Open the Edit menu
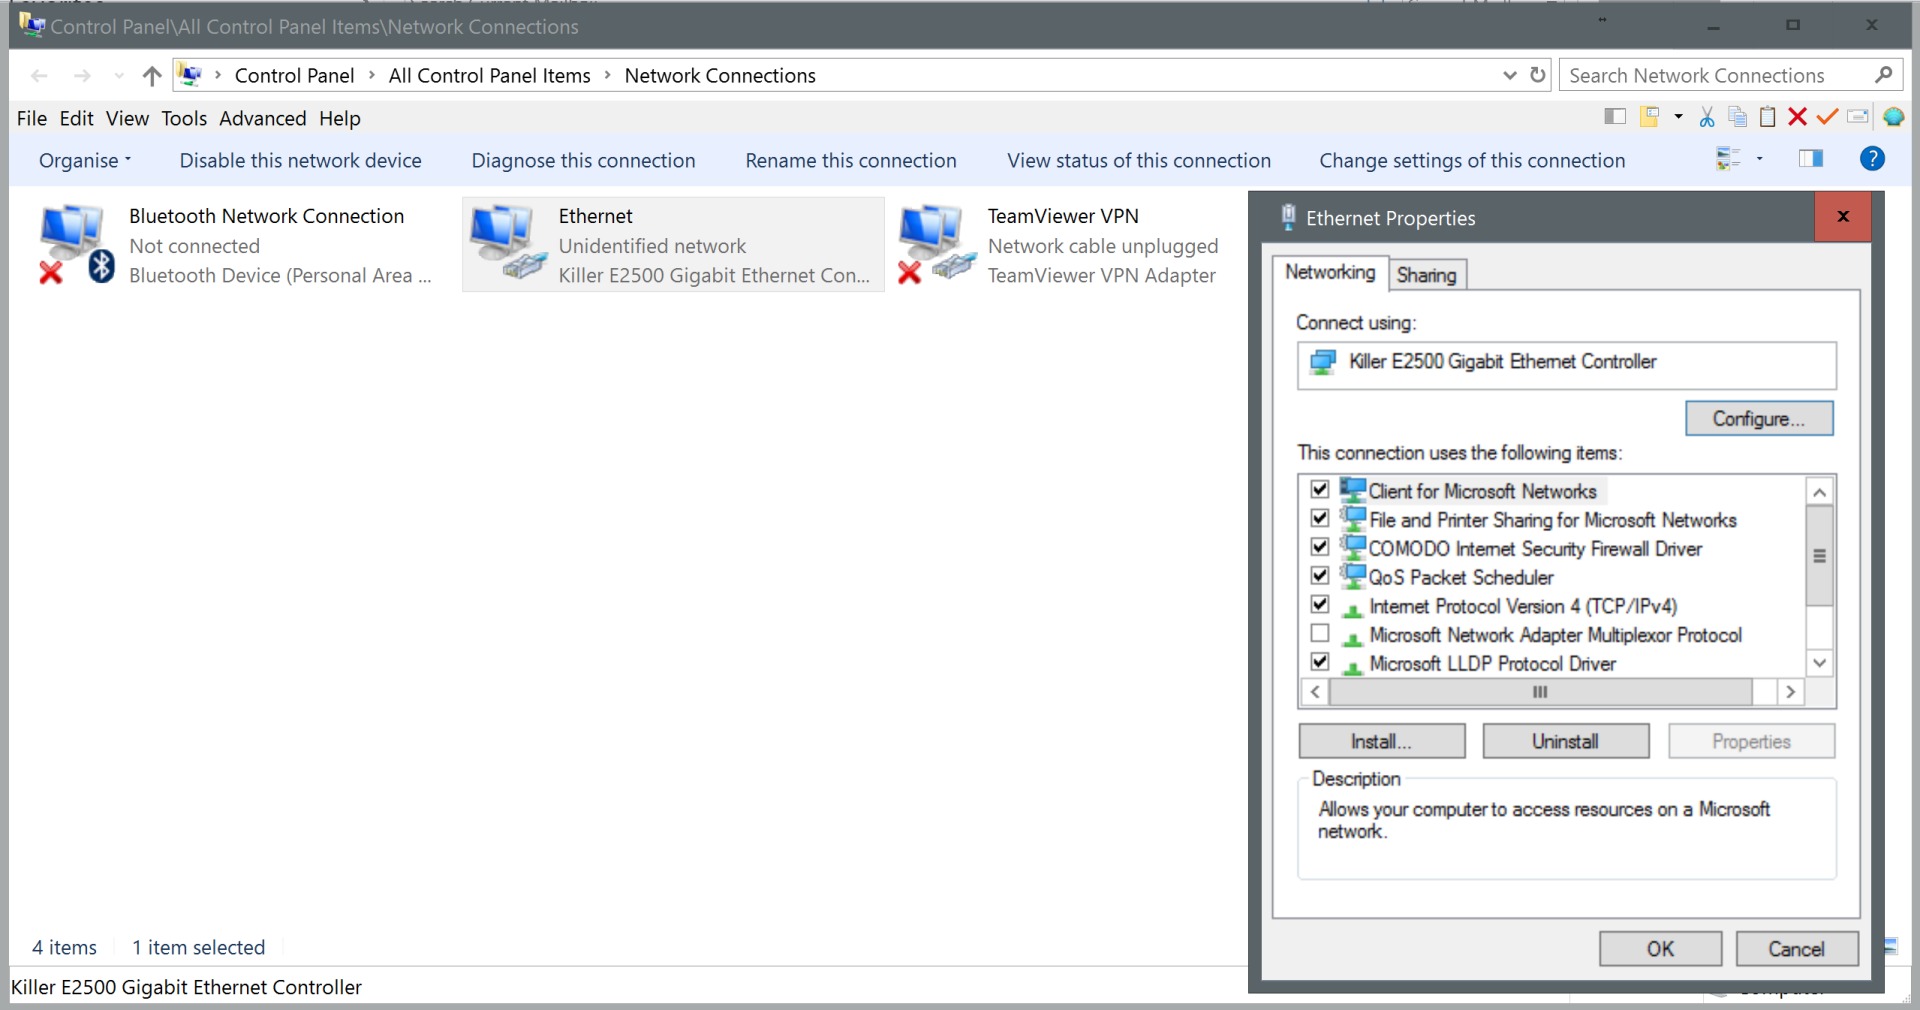This screenshot has width=1920, height=1010. point(76,118)
